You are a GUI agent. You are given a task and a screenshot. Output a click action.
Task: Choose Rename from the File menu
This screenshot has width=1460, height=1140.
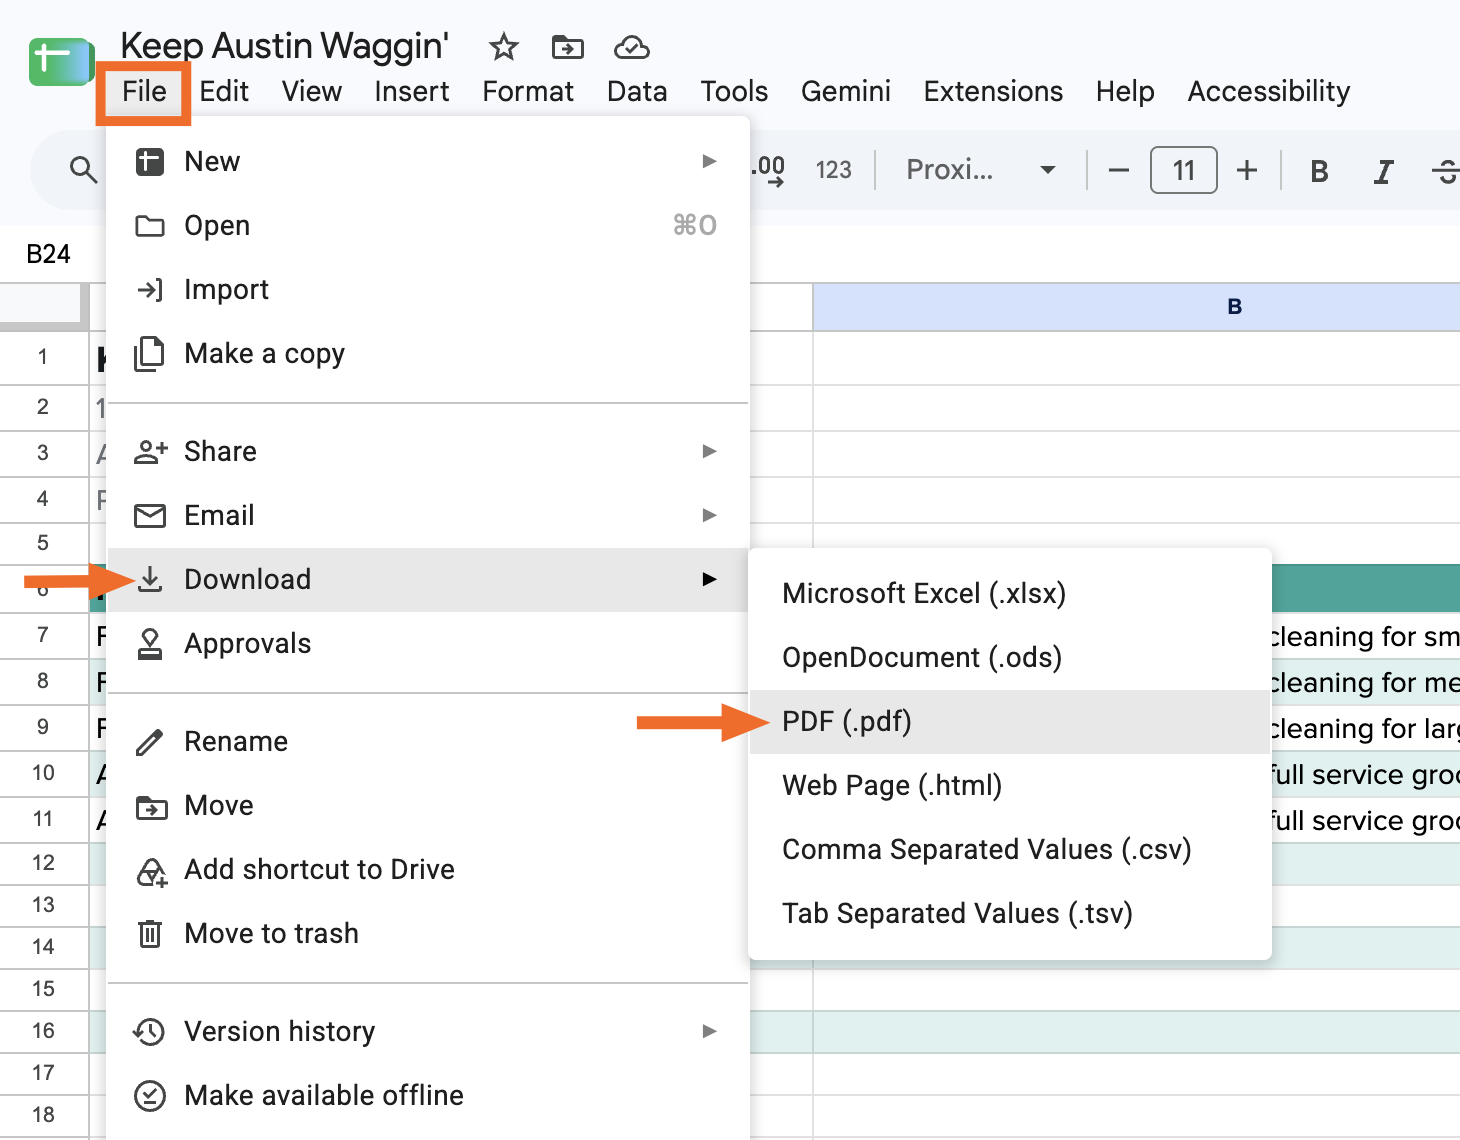pyautogui.click(x=428, y=742)
